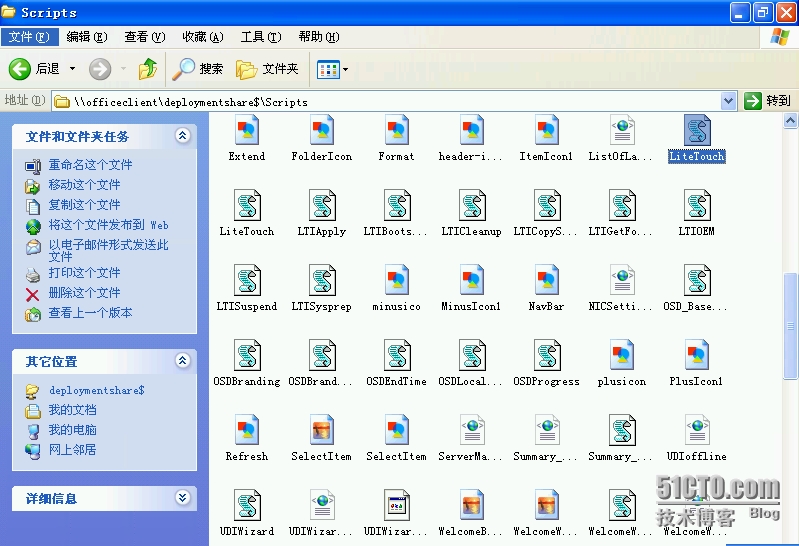
Task: Select the OSDEndTime script file
Action: click(x=396, y=362)
